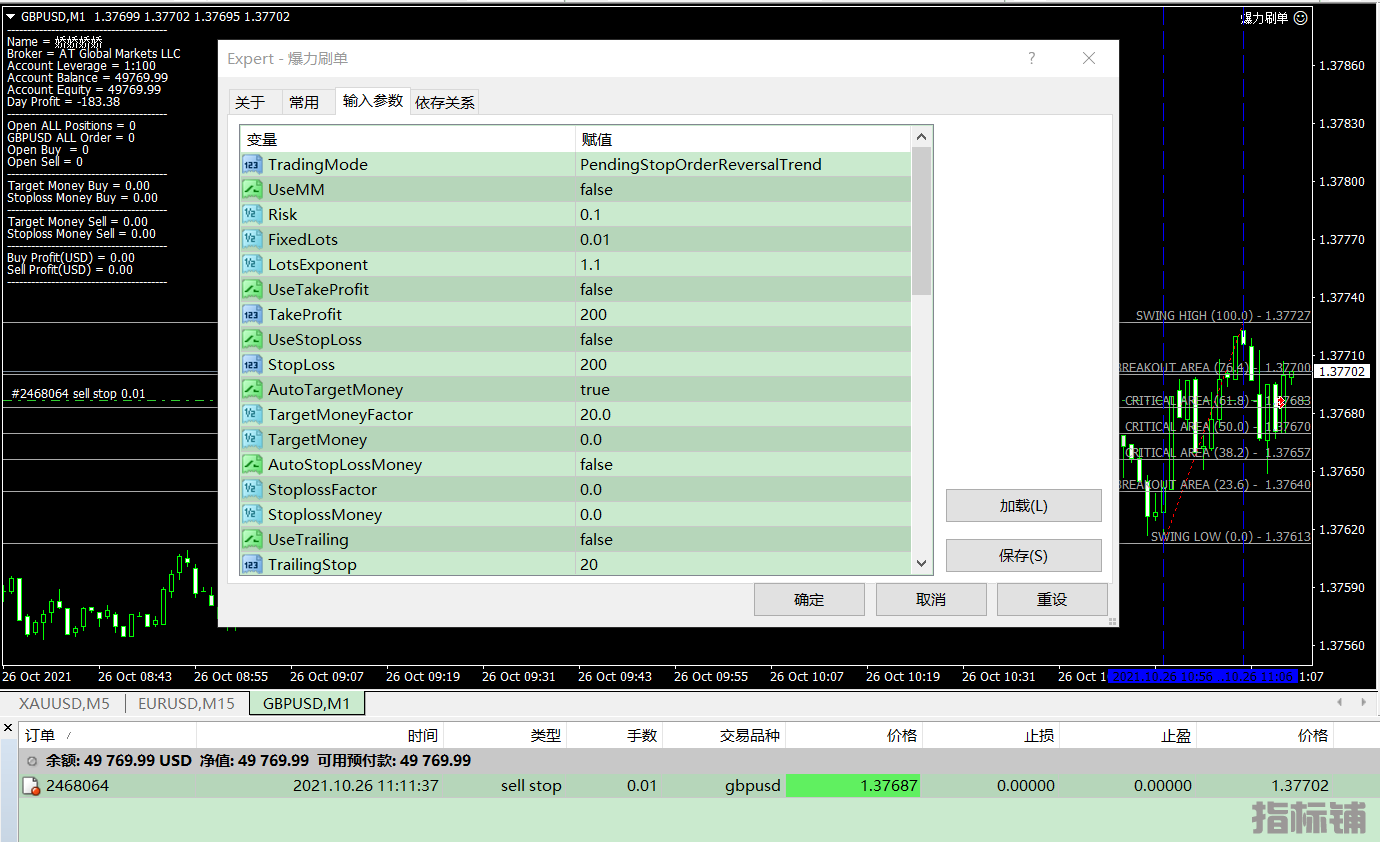Click the chart tabs scroll right arrow

(x=1363, y=703)
